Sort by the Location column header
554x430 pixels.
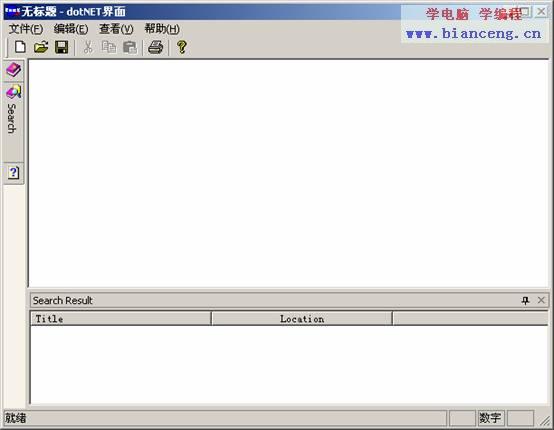coord(302,319)
